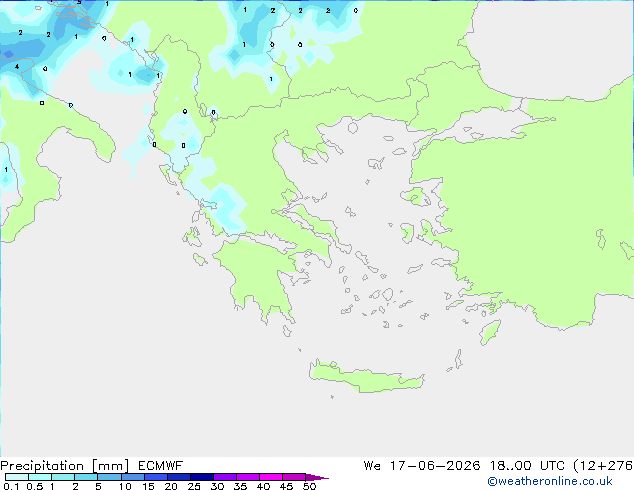The width and height of the screenshot is (634, 490).
Task: Click the '0.5' legend scale number
Action: pyautogui.click(x=35, y=486)
